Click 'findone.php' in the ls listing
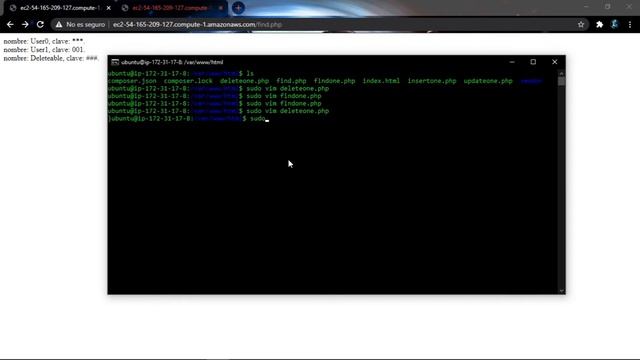Image resolution: width=640 pixels, height=360 pixels. click(x=334, y=81)
